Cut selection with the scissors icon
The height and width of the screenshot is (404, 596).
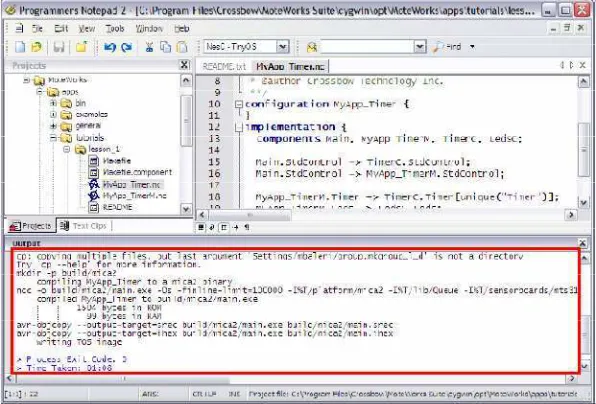tap(149, 47)
